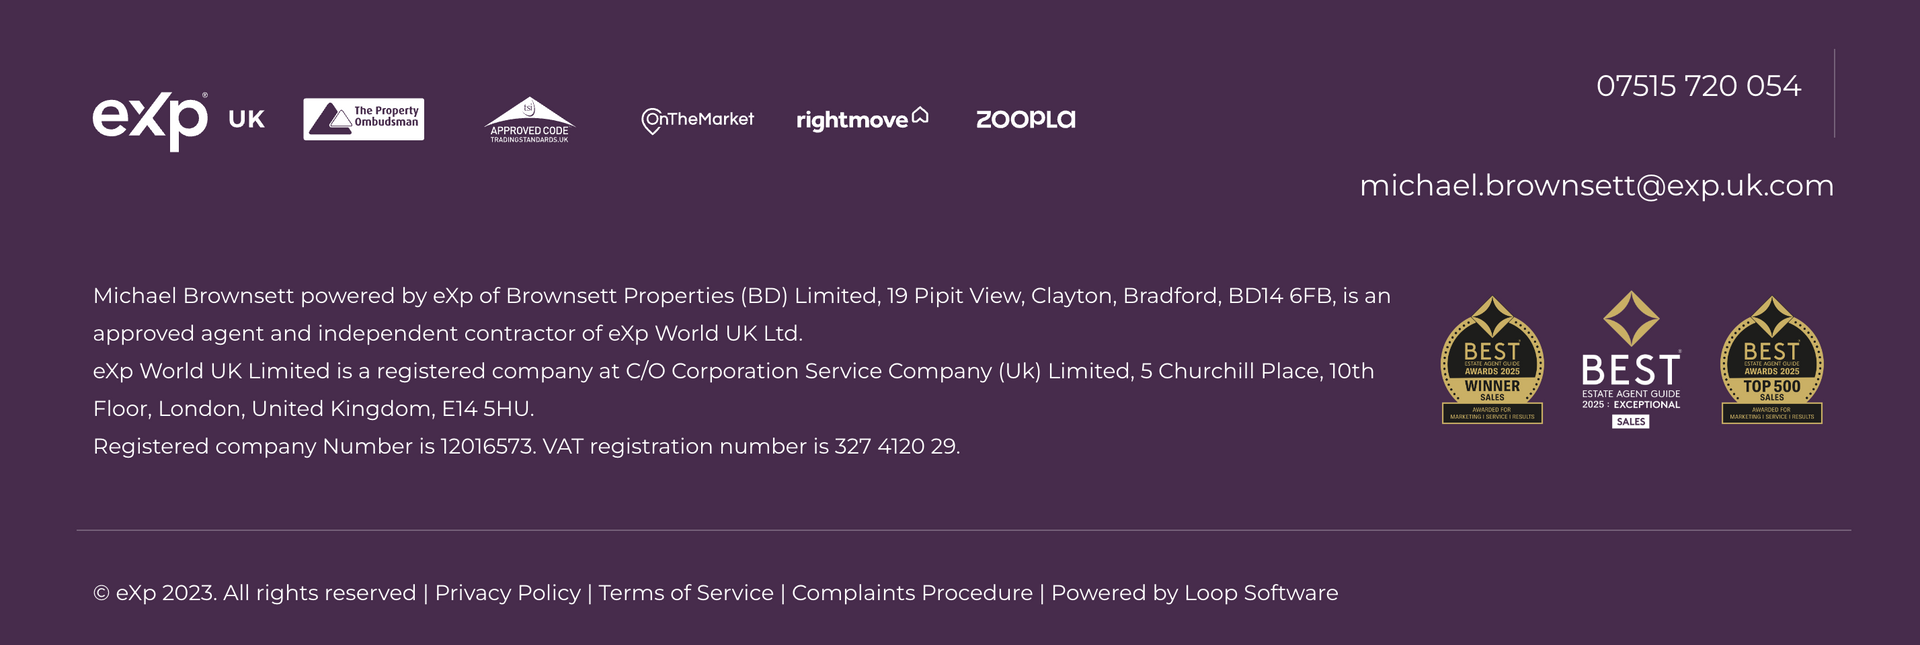Screen dimensions: 1920x645
Task: Click the Best Awards 2025 Winner badge
Action: [1492, 360]
